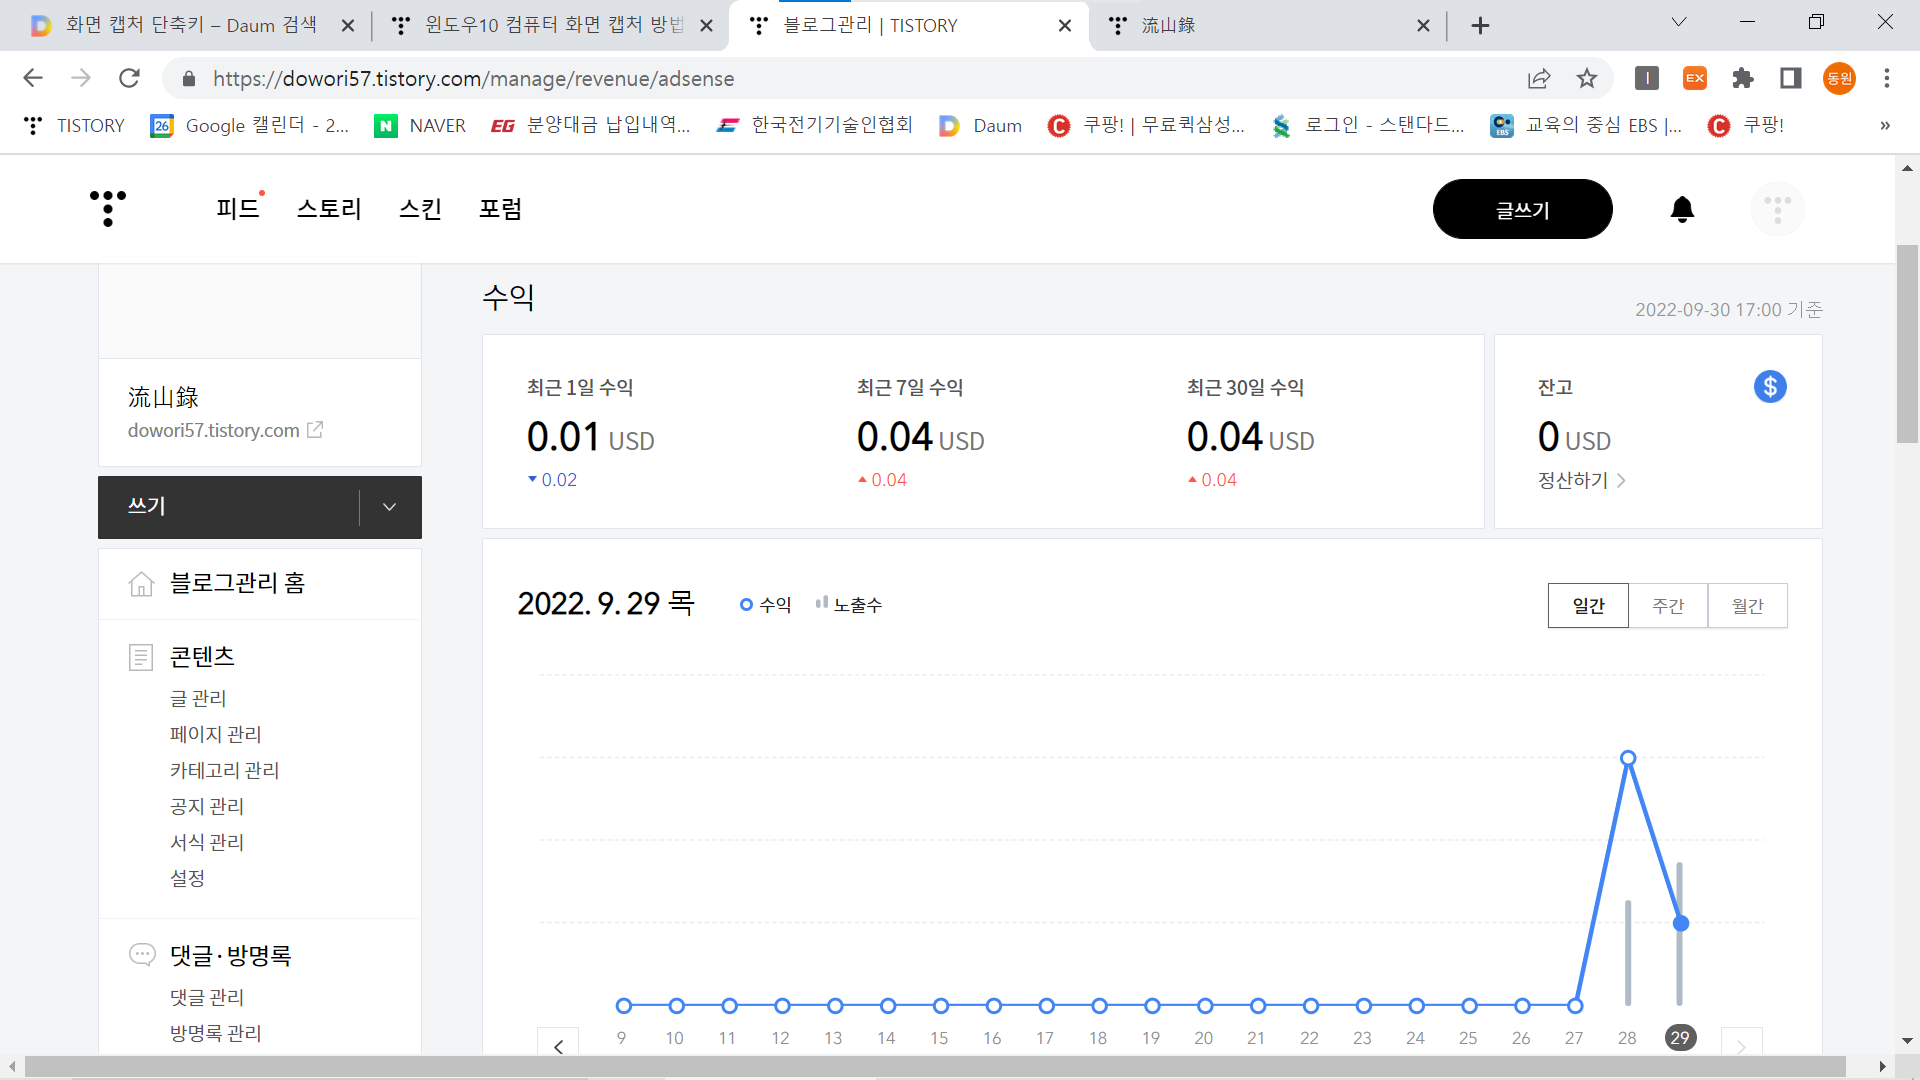Select 일간 chart view
The width and height of the screenshot is (1920, 1080).
[x=1588, y=606]
